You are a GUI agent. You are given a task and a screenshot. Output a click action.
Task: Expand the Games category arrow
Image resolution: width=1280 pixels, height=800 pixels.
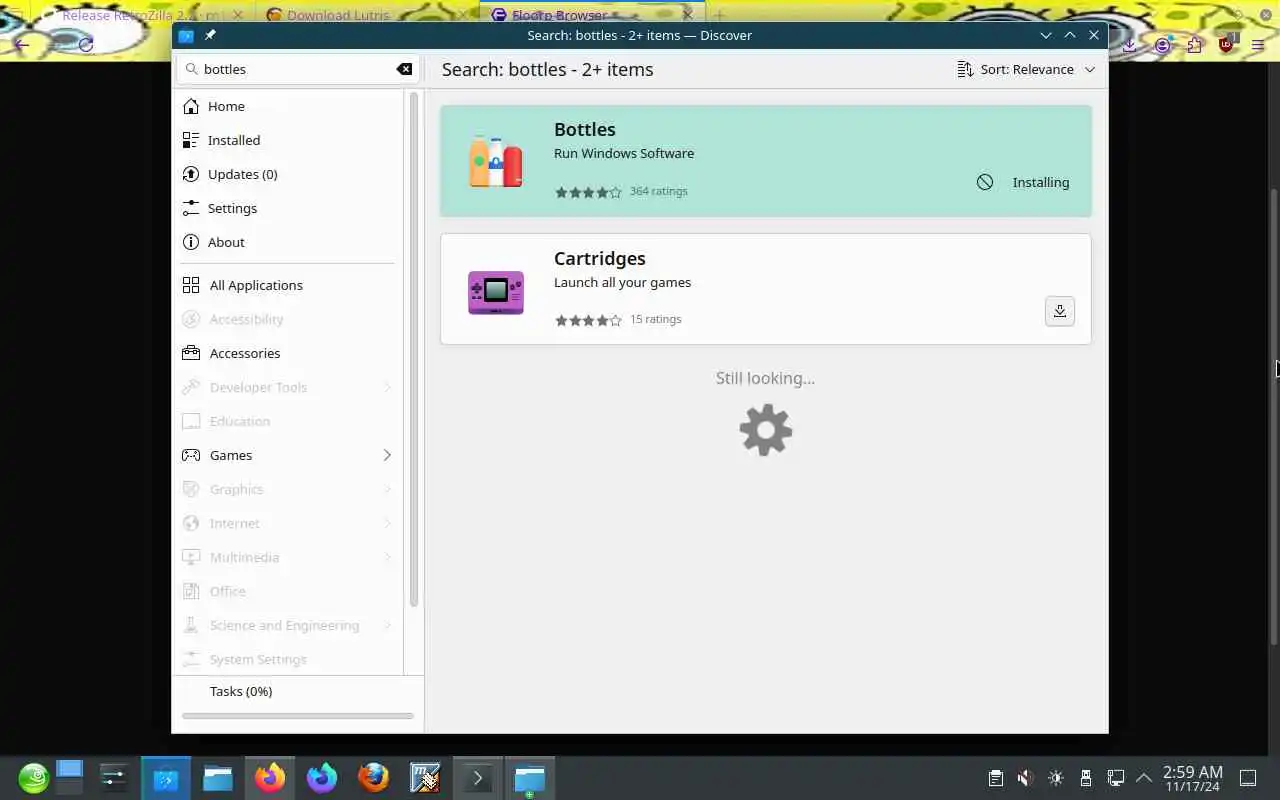387,455
